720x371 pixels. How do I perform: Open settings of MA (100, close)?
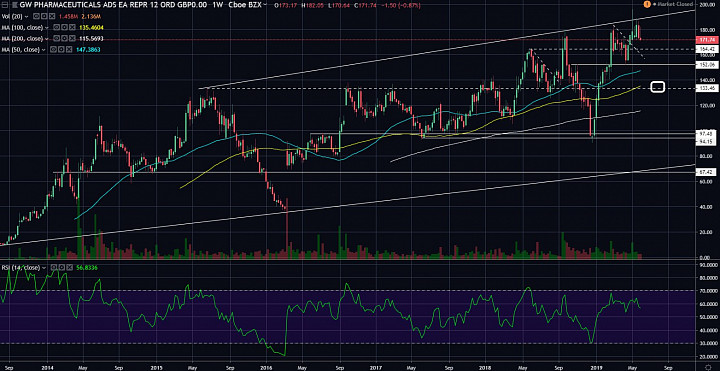click(64, 28)
